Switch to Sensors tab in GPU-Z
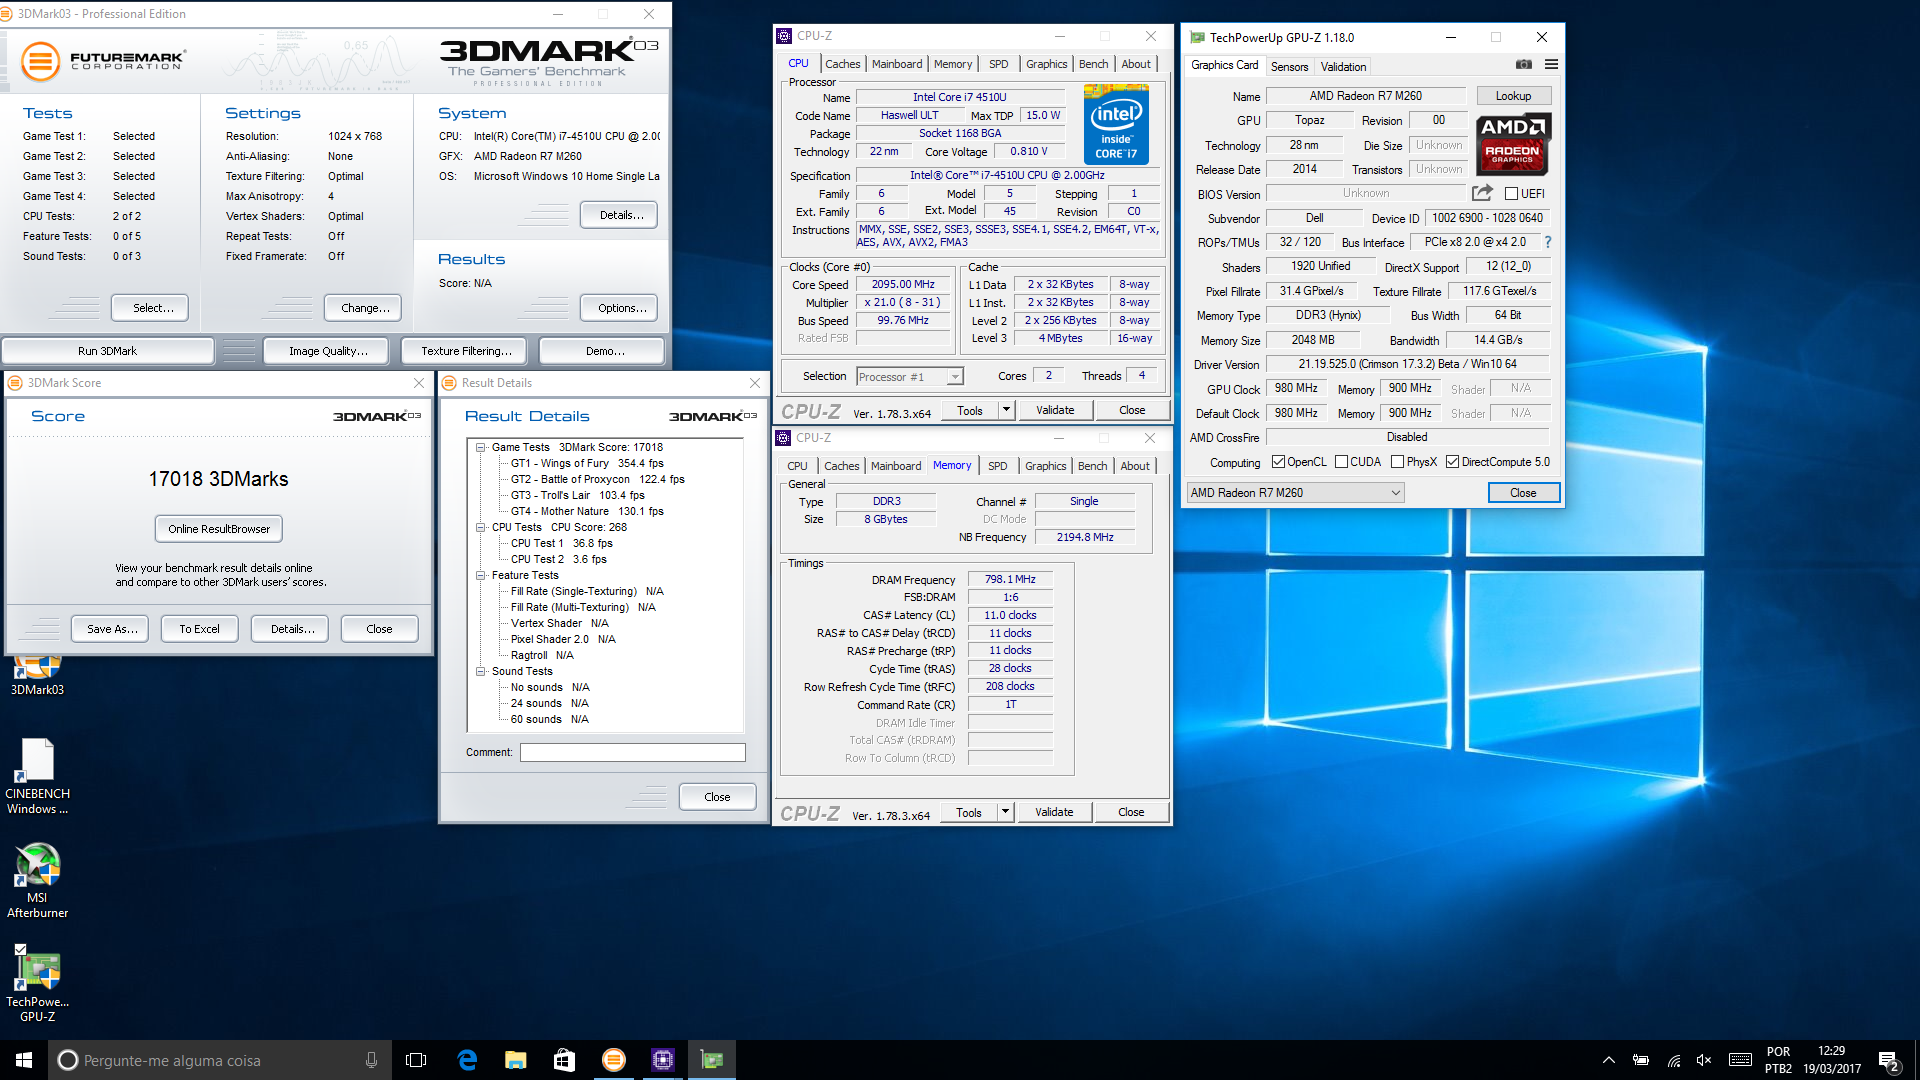 click(1289, 66)
